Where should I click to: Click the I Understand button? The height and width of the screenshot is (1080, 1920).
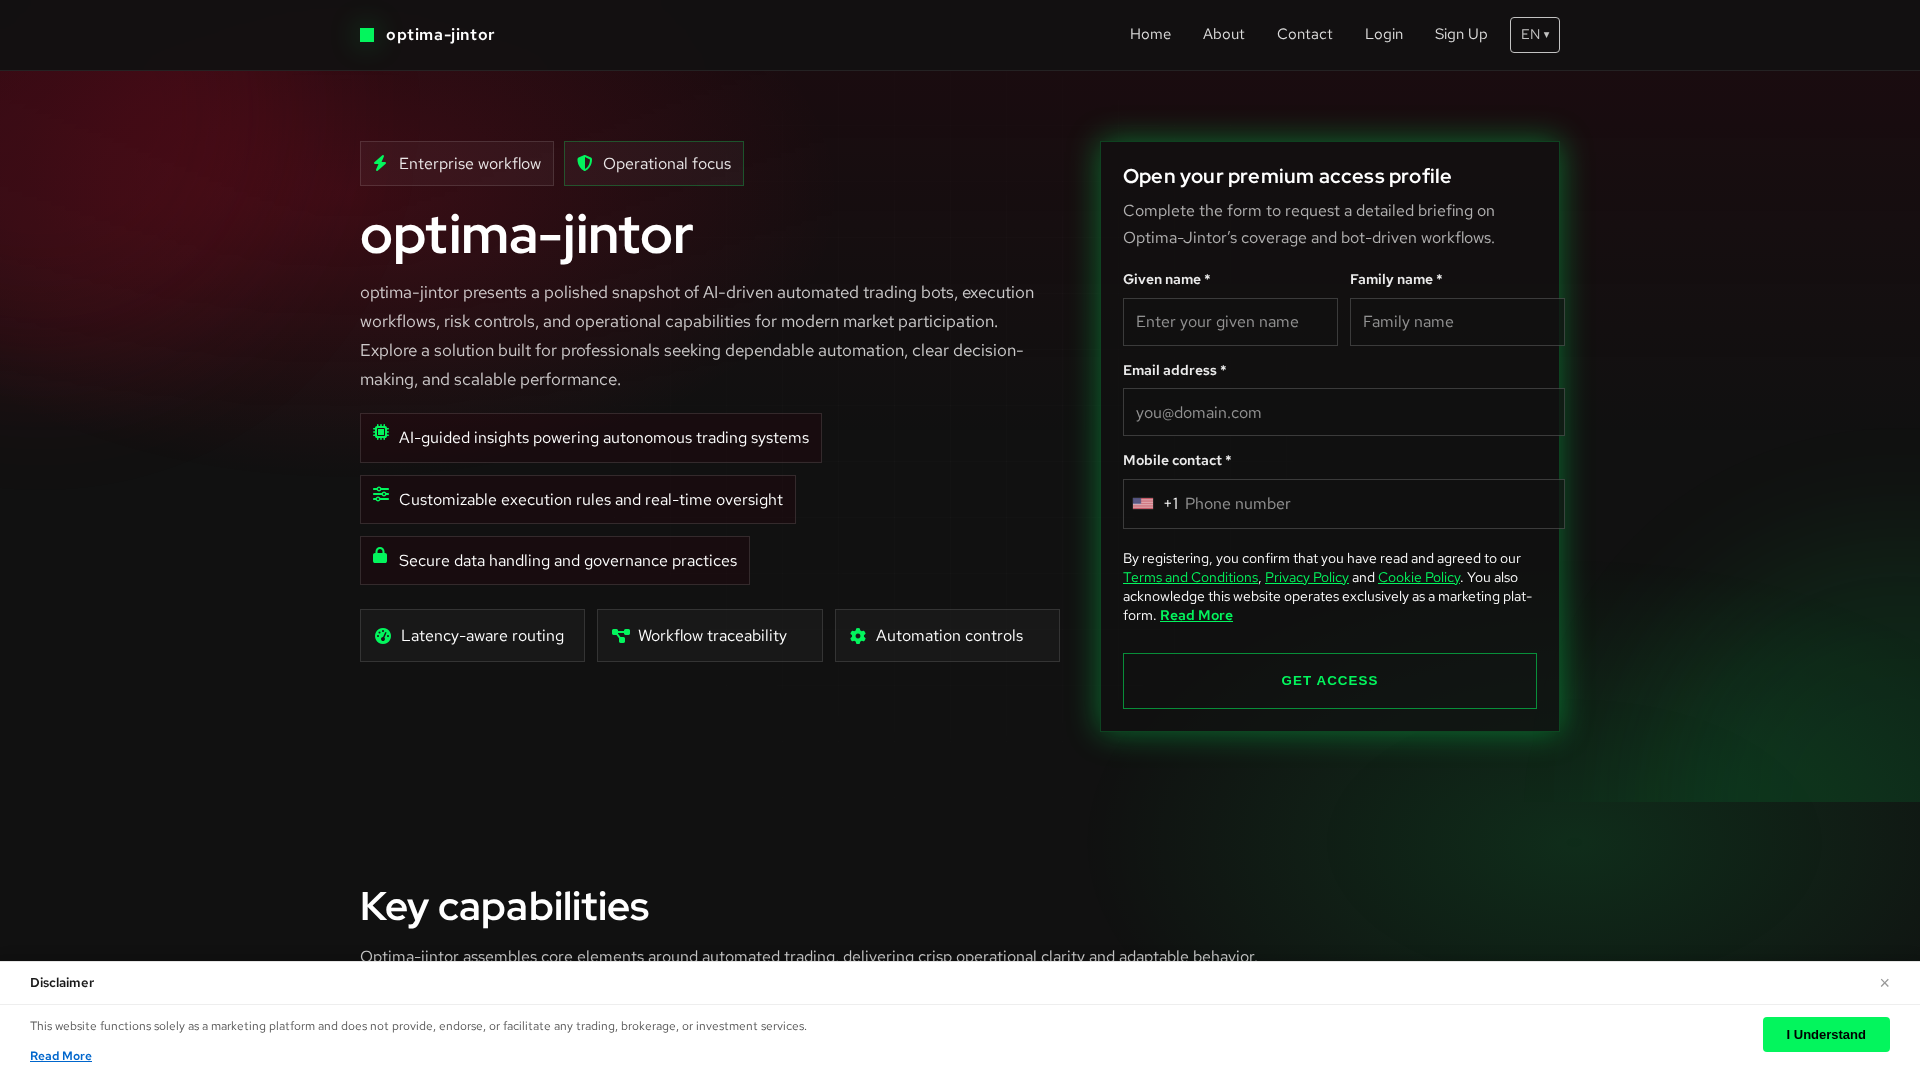1826,1035
